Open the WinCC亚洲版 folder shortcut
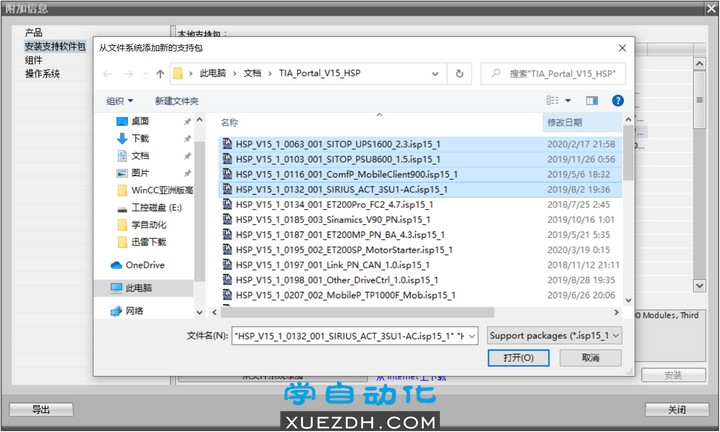The width and height of the screenshot is (720, 432). [x=155, y=190]
